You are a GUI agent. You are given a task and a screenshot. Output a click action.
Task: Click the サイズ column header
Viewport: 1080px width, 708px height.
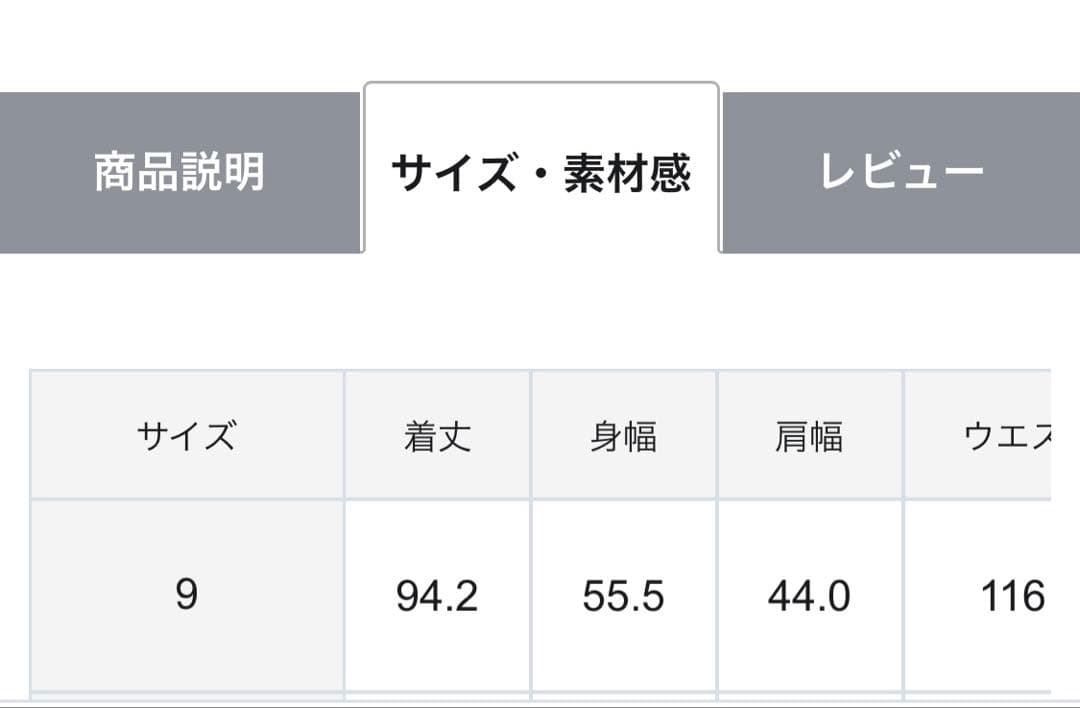(x=187, y=437)
